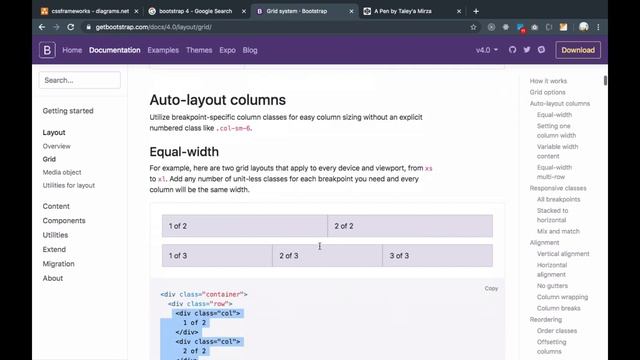Open the Bootstrap GitHub icon link
This screenshot has height=360, width=640.
(x=512, y=50)
